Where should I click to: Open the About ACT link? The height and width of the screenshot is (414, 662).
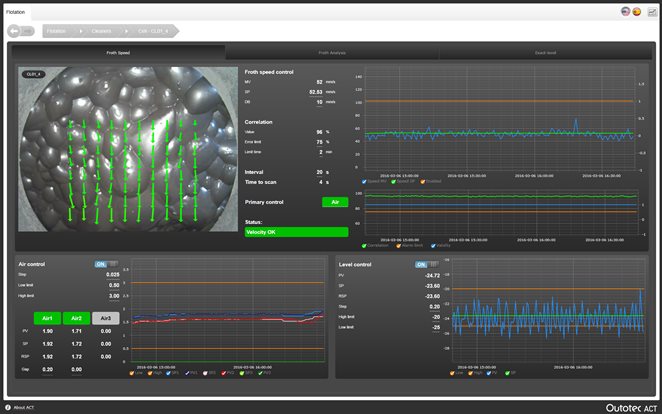coord(24,408)
